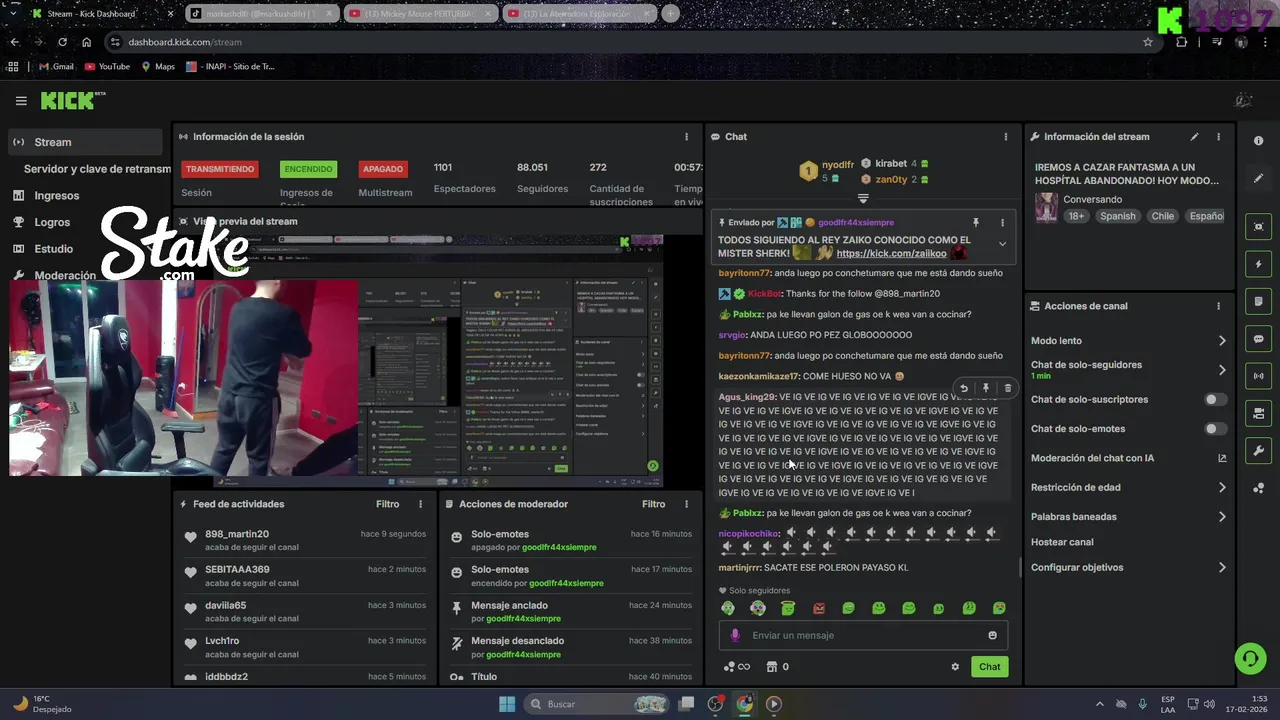Pin the Agus_king29 message
Image resolution: width=1280 pixels, height=720 pixels.
click(x=986, y=388)
